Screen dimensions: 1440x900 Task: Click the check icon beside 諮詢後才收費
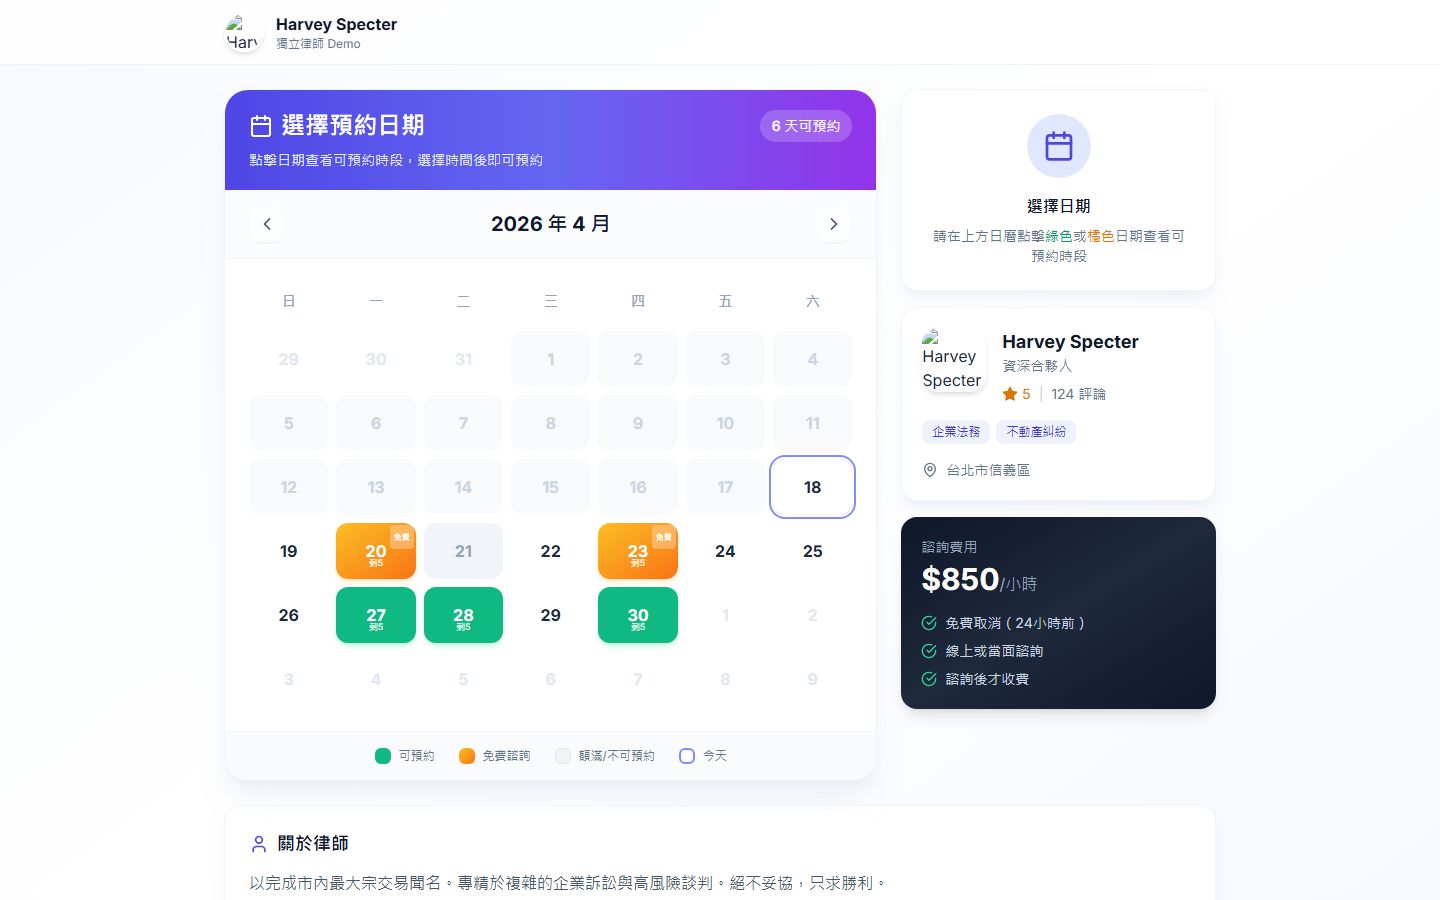(x=929, y=679)
